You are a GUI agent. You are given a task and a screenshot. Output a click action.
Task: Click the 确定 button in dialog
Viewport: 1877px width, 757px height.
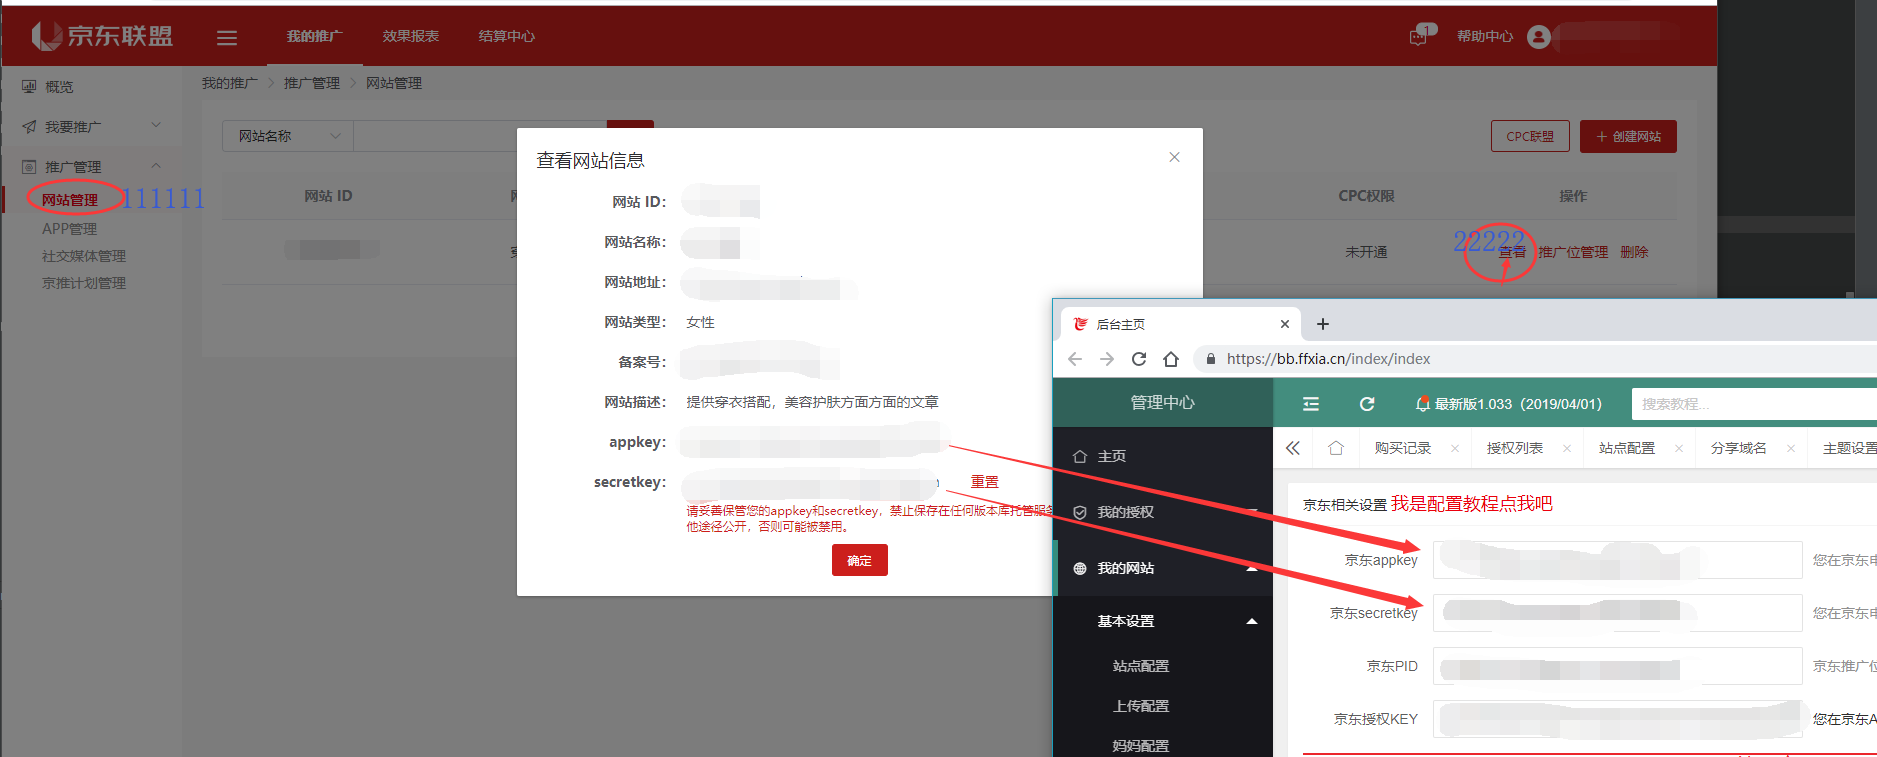pos(860,560)
